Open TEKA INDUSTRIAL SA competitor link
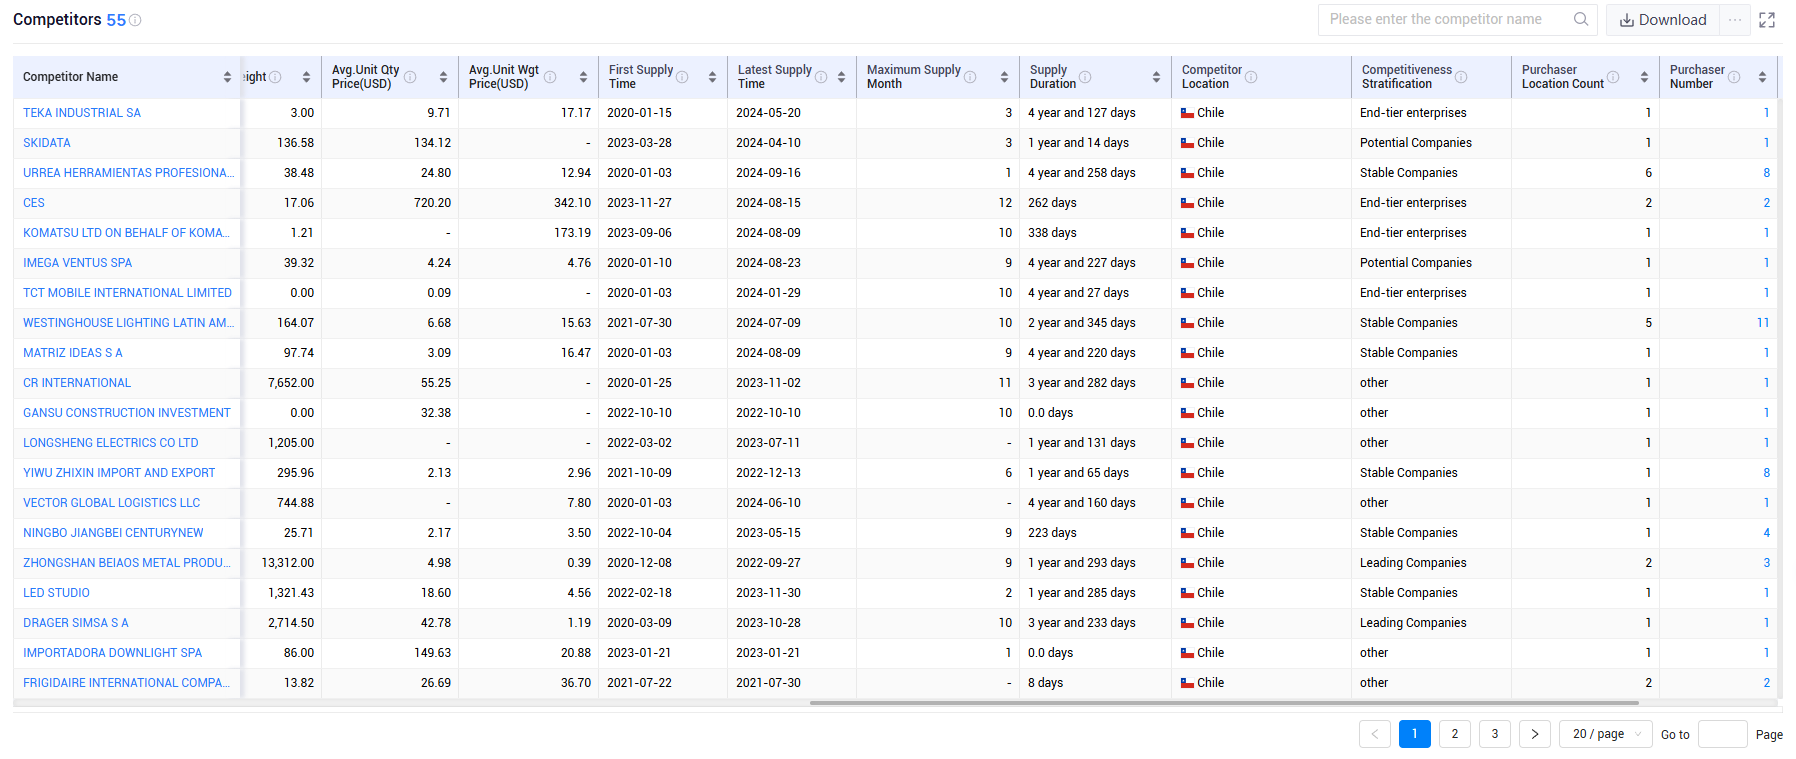Viewport: 1796px width, 759px height. (x=82, y=113)
